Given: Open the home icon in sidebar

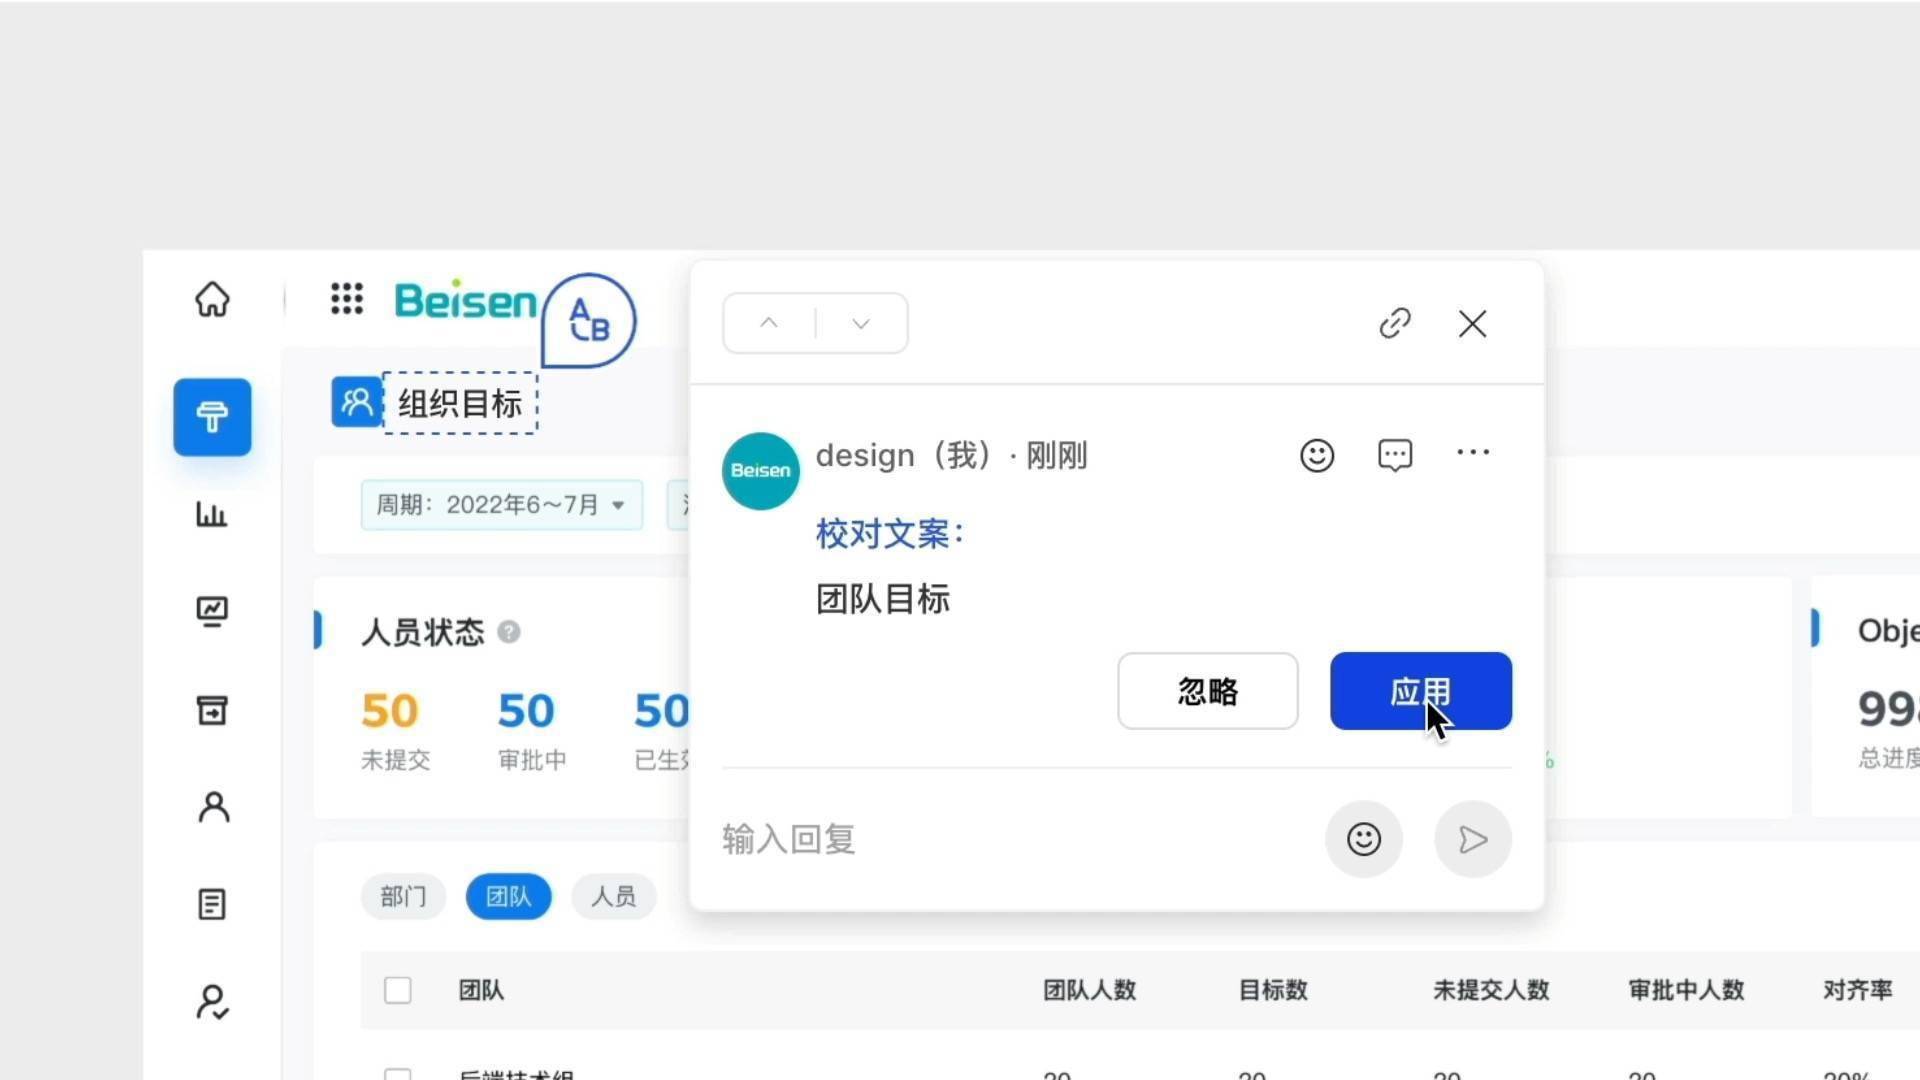Looking at the screenshot, I should 212,299.
